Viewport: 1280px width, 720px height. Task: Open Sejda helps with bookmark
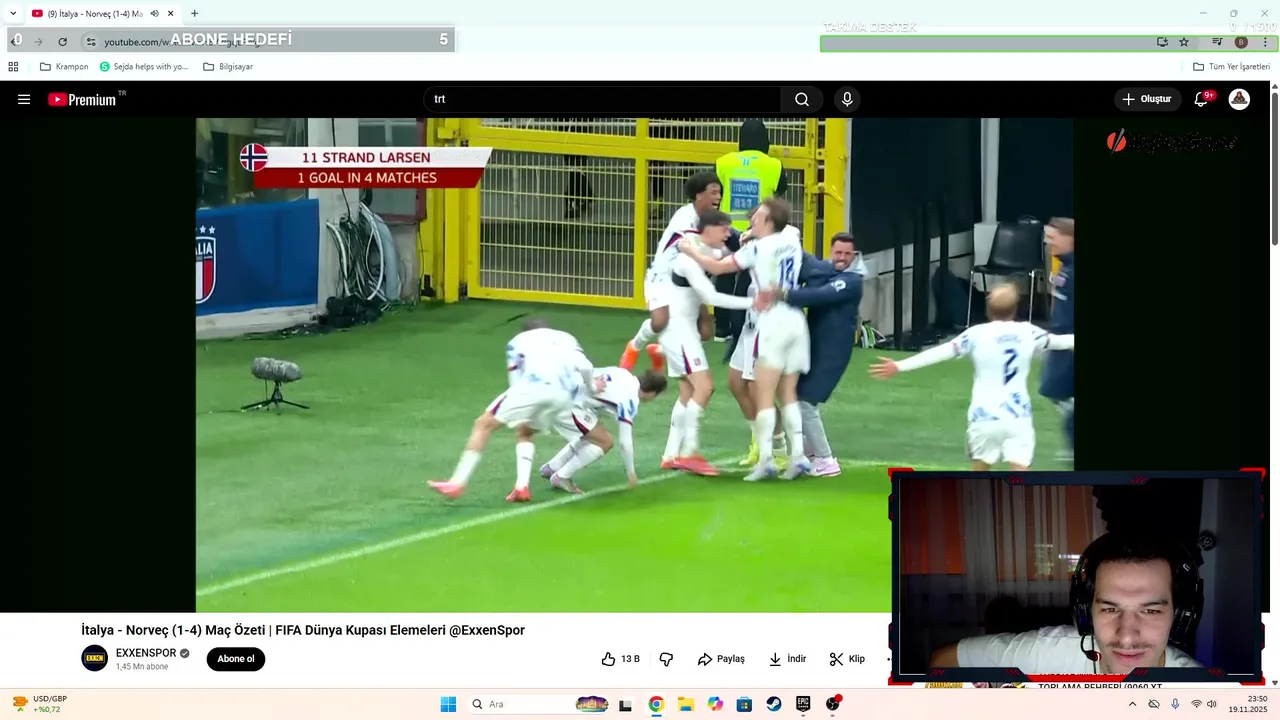click(x=144, y=67)
